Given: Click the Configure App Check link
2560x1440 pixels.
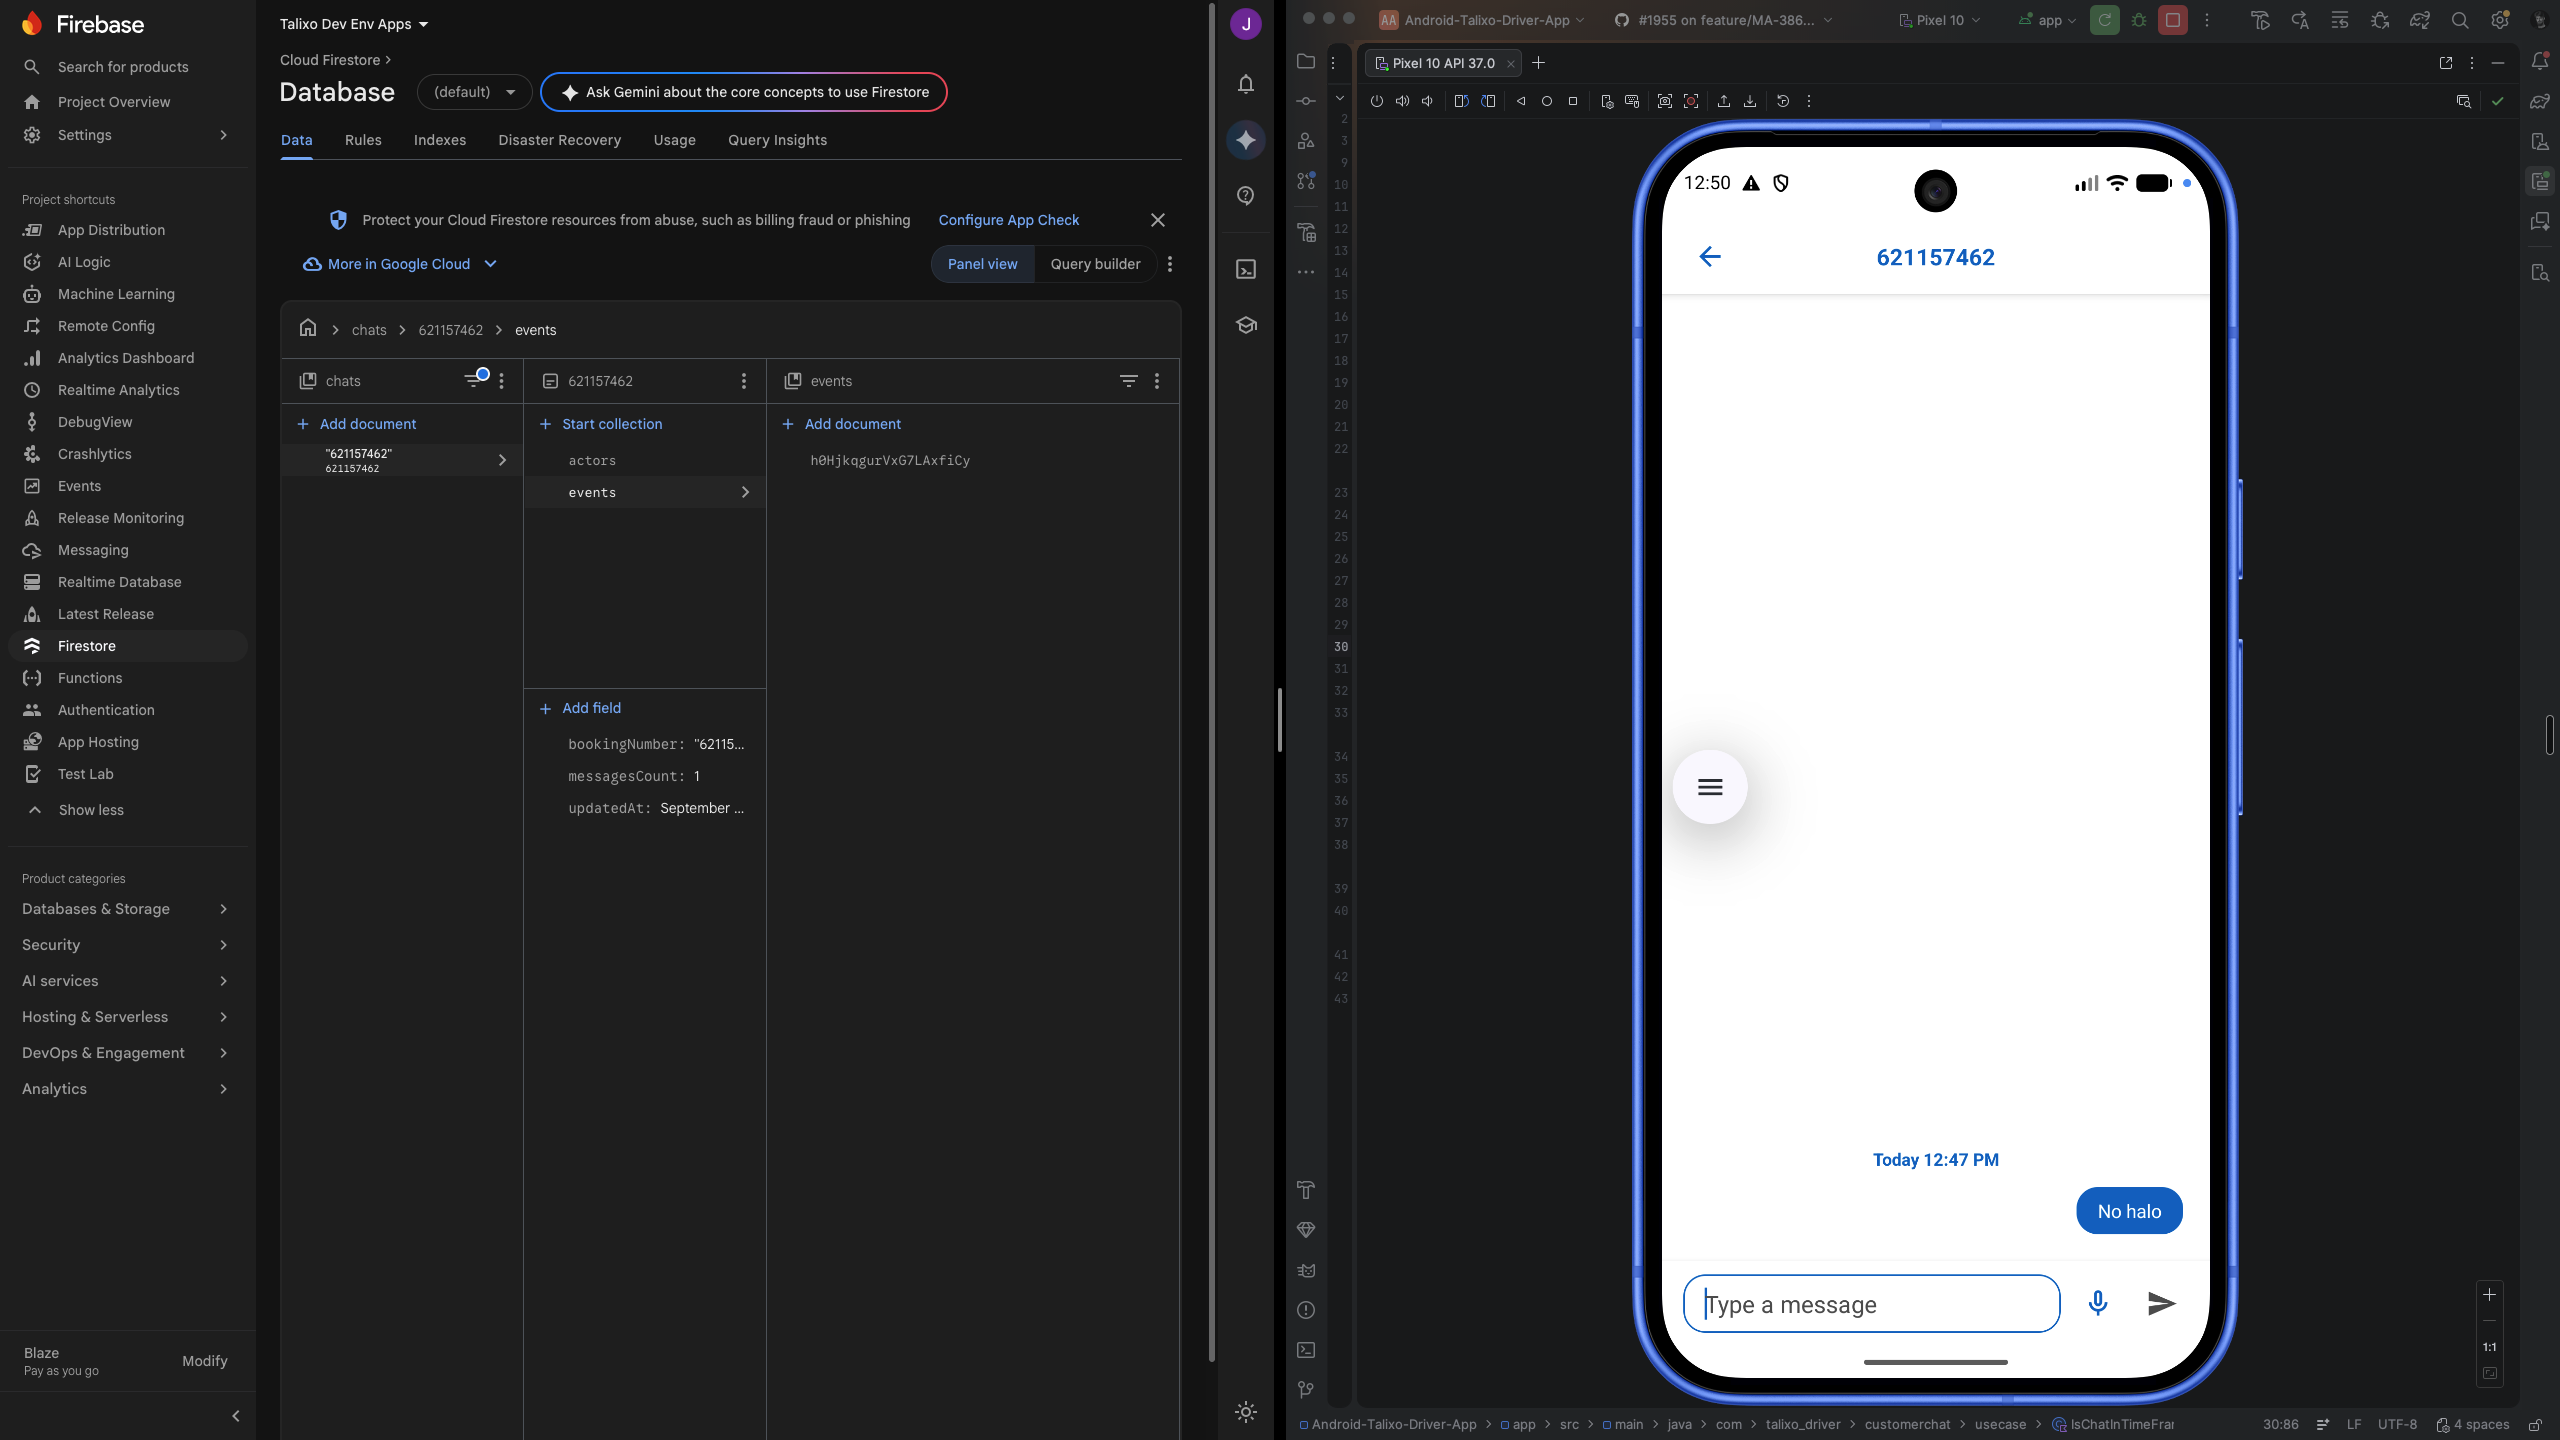Looking at the screenshot, I should tap(1009, 220).
